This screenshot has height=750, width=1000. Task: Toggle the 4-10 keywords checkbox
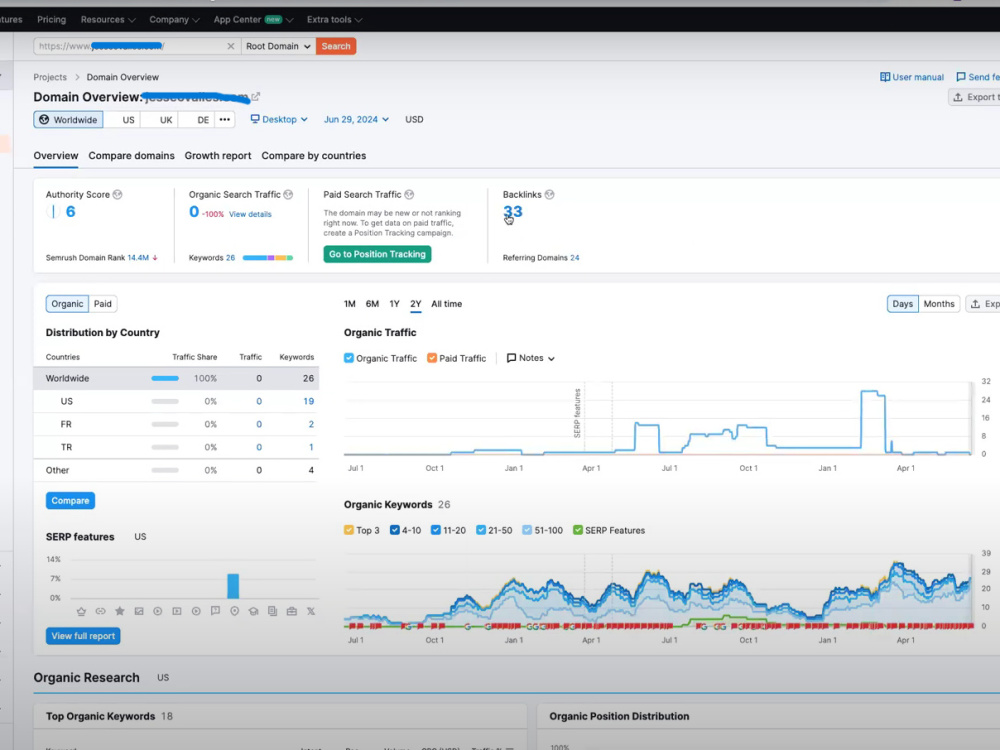click(395, 530)
